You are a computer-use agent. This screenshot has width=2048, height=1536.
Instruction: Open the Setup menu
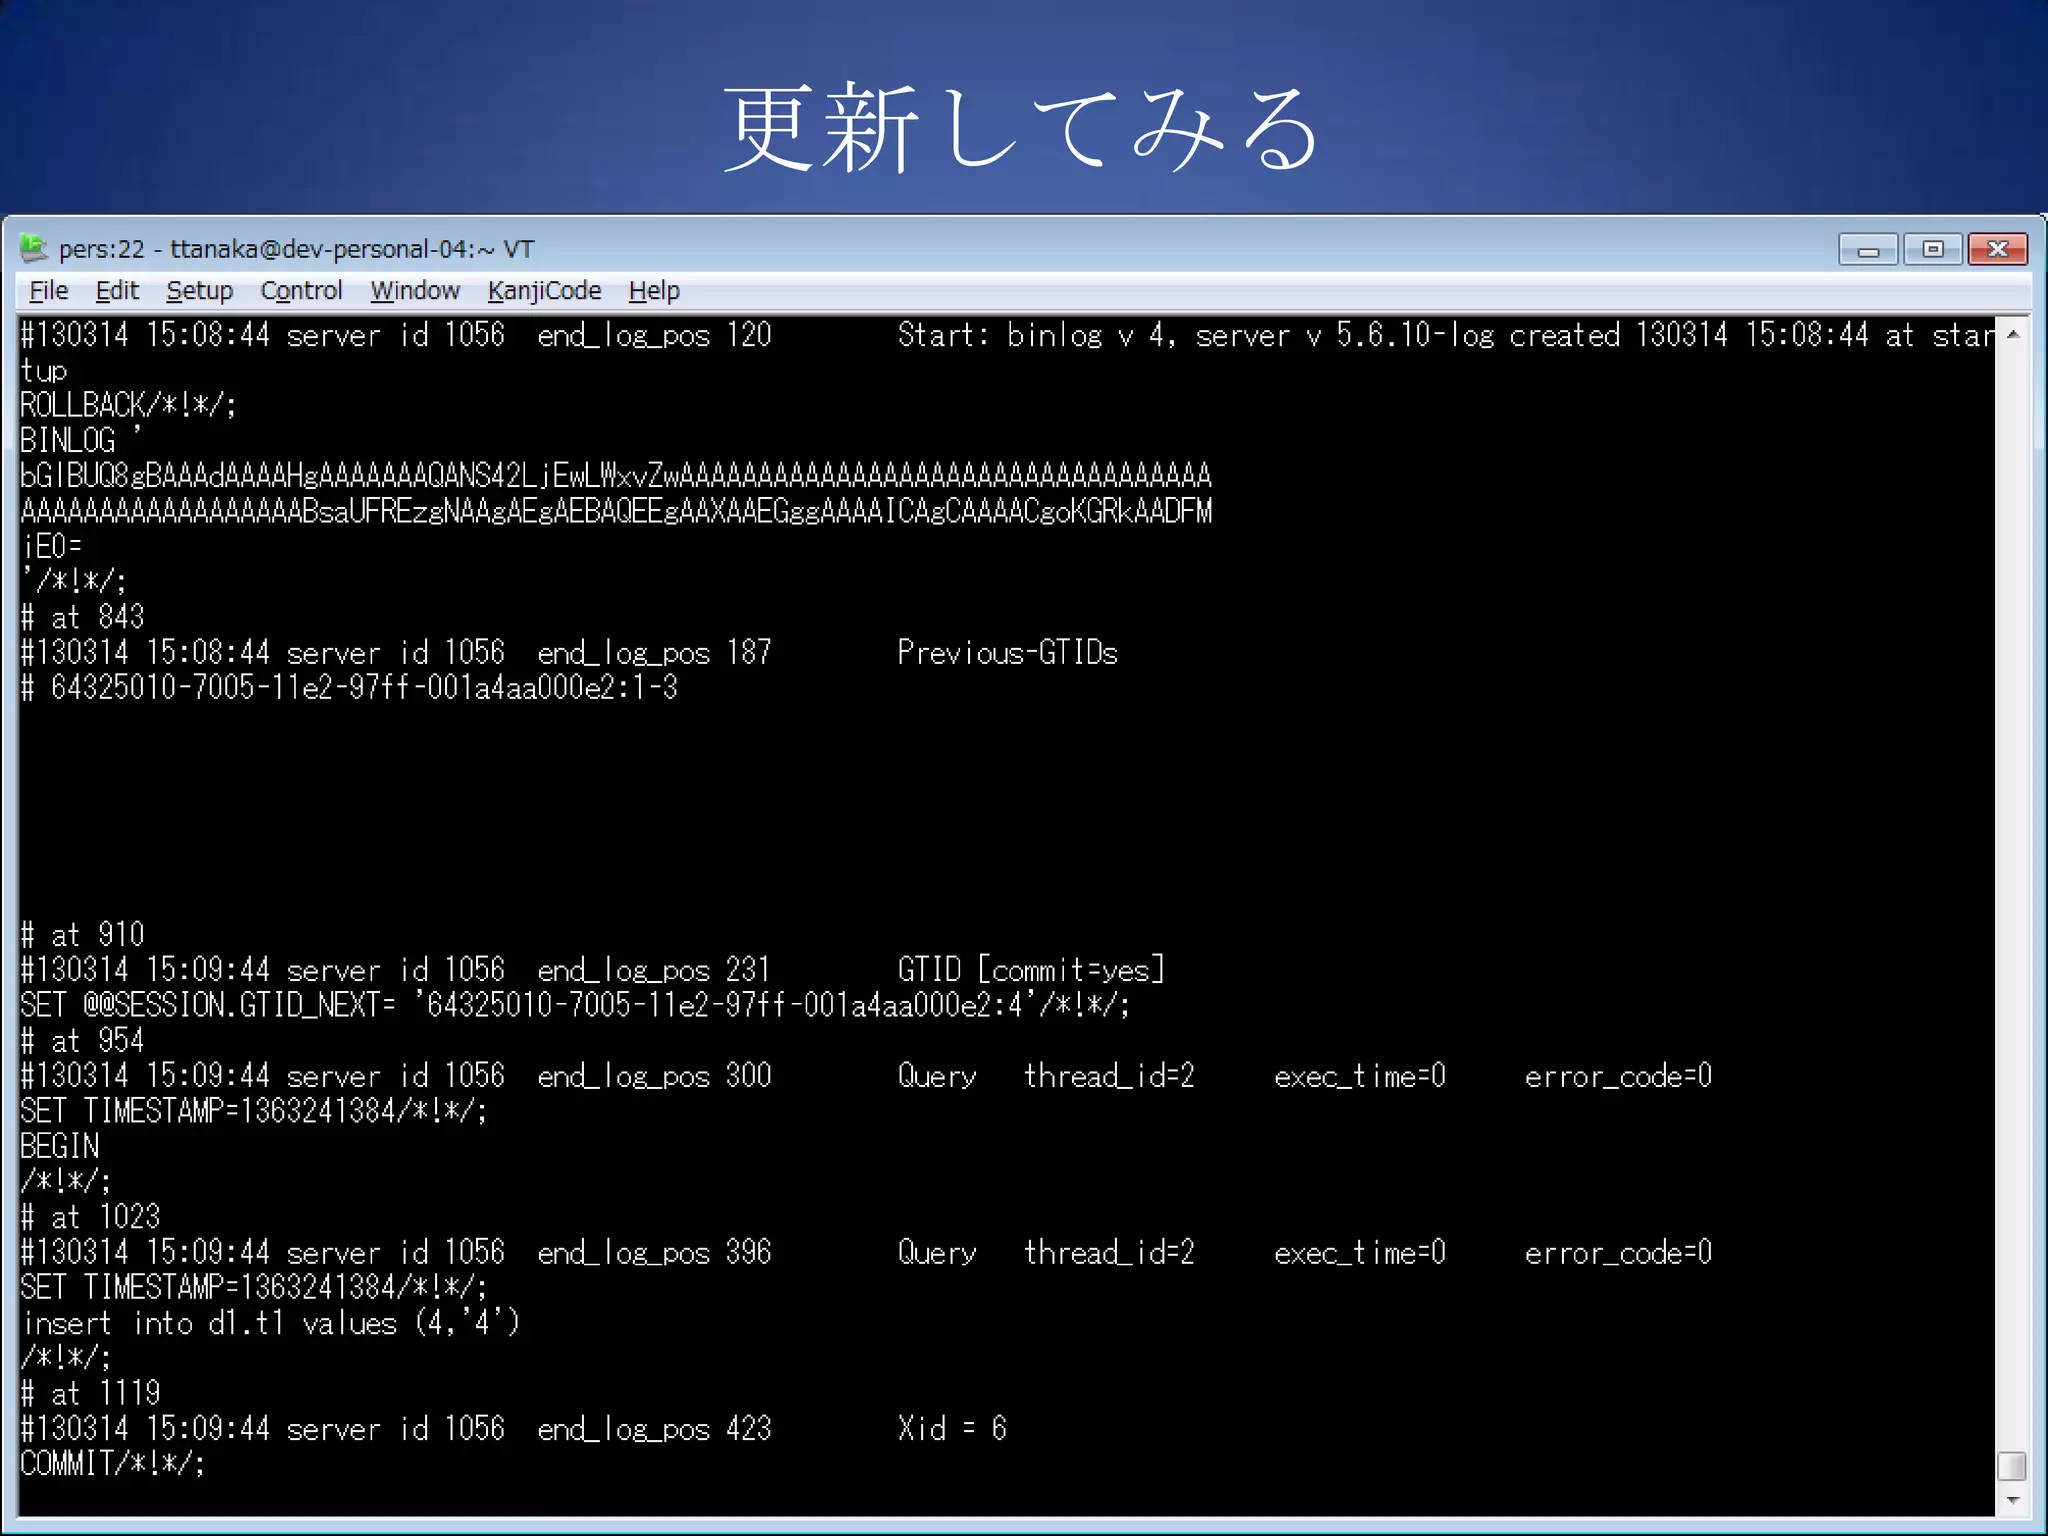199,291
